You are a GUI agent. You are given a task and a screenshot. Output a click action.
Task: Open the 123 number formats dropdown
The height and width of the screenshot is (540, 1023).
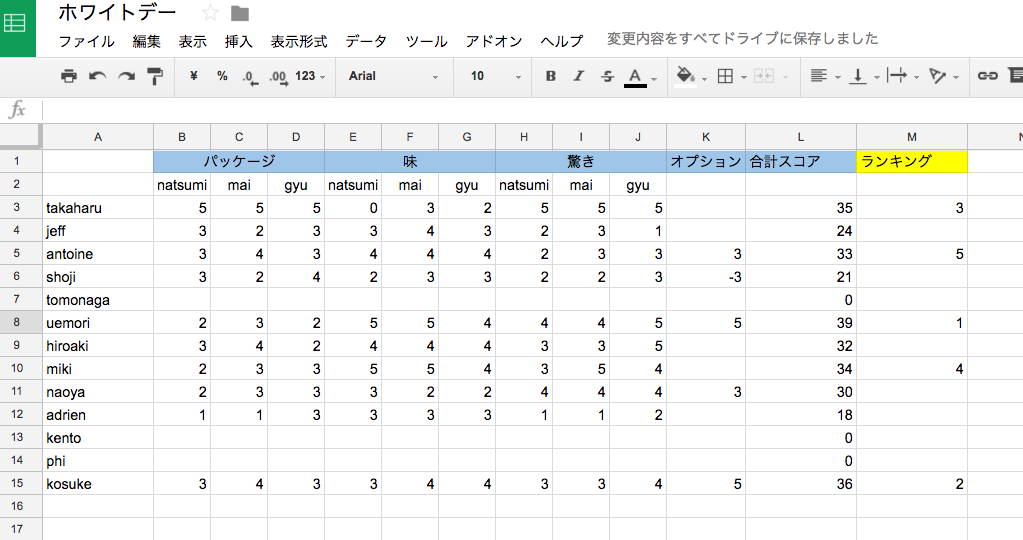click(310, 76)
